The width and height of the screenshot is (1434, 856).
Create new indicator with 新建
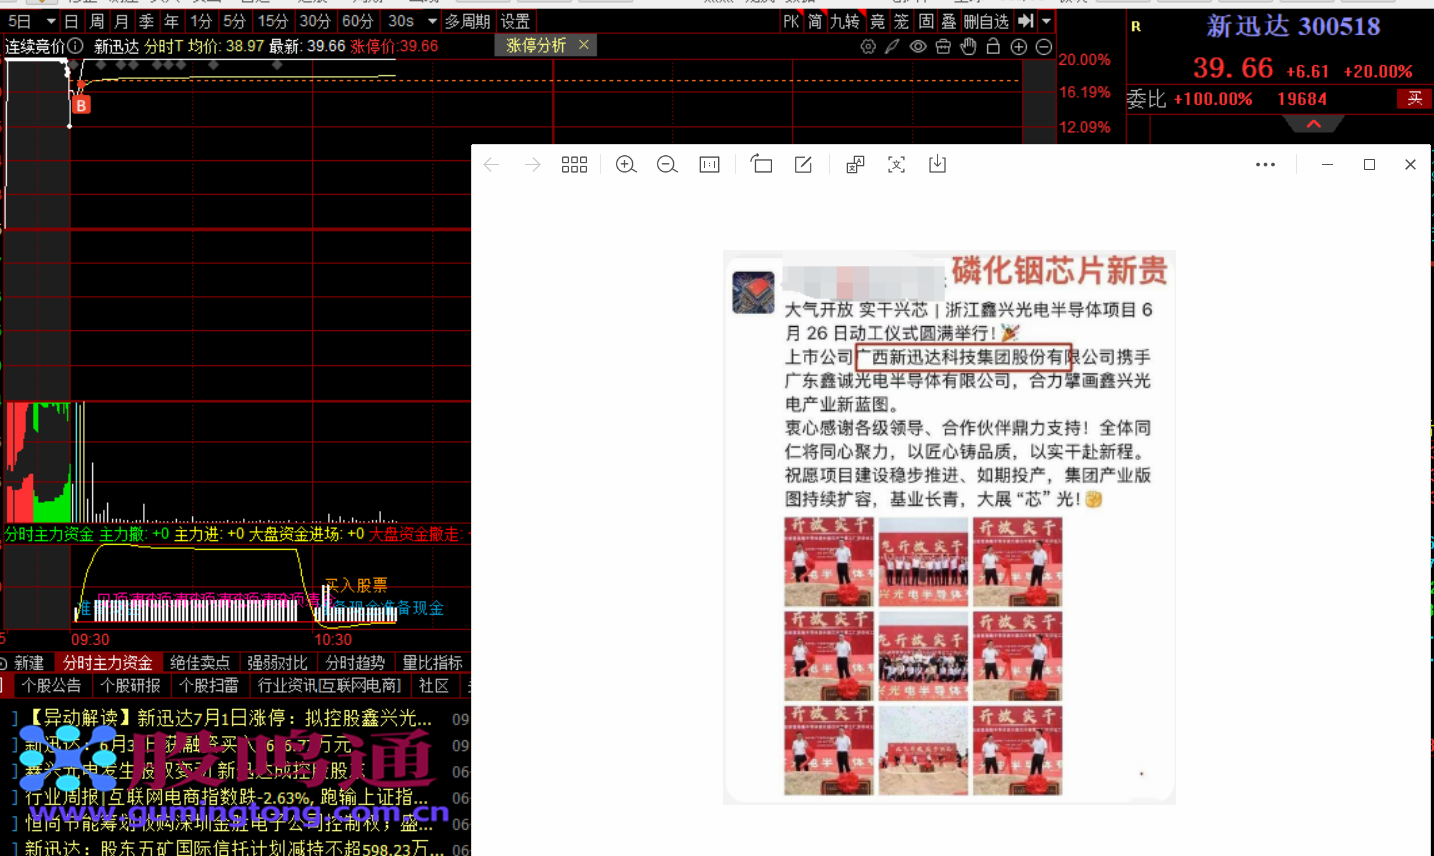(29, 662)
